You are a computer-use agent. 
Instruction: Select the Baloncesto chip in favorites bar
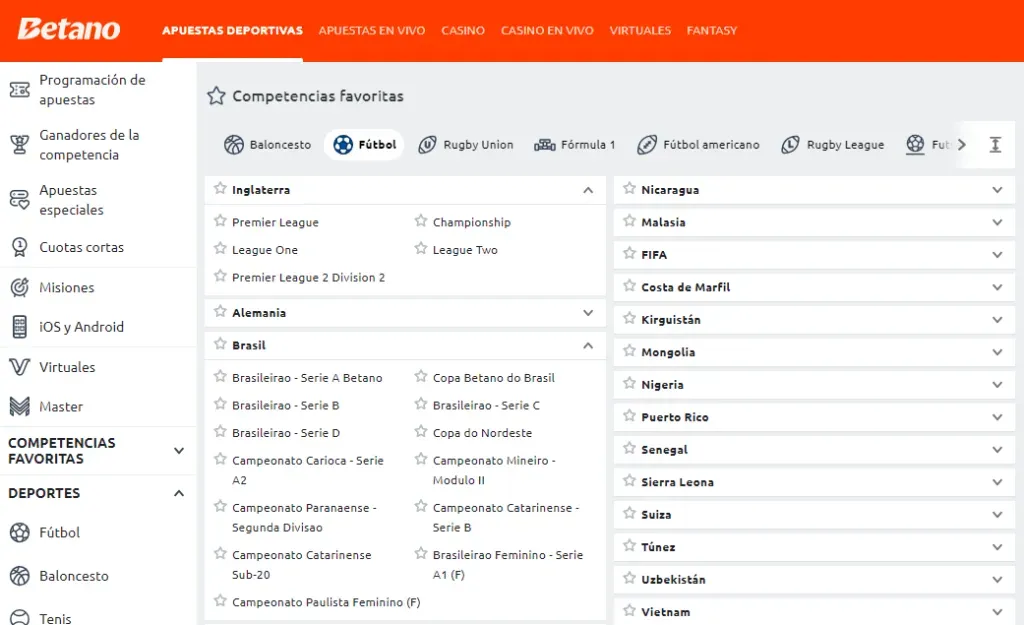tap(268, 145)
